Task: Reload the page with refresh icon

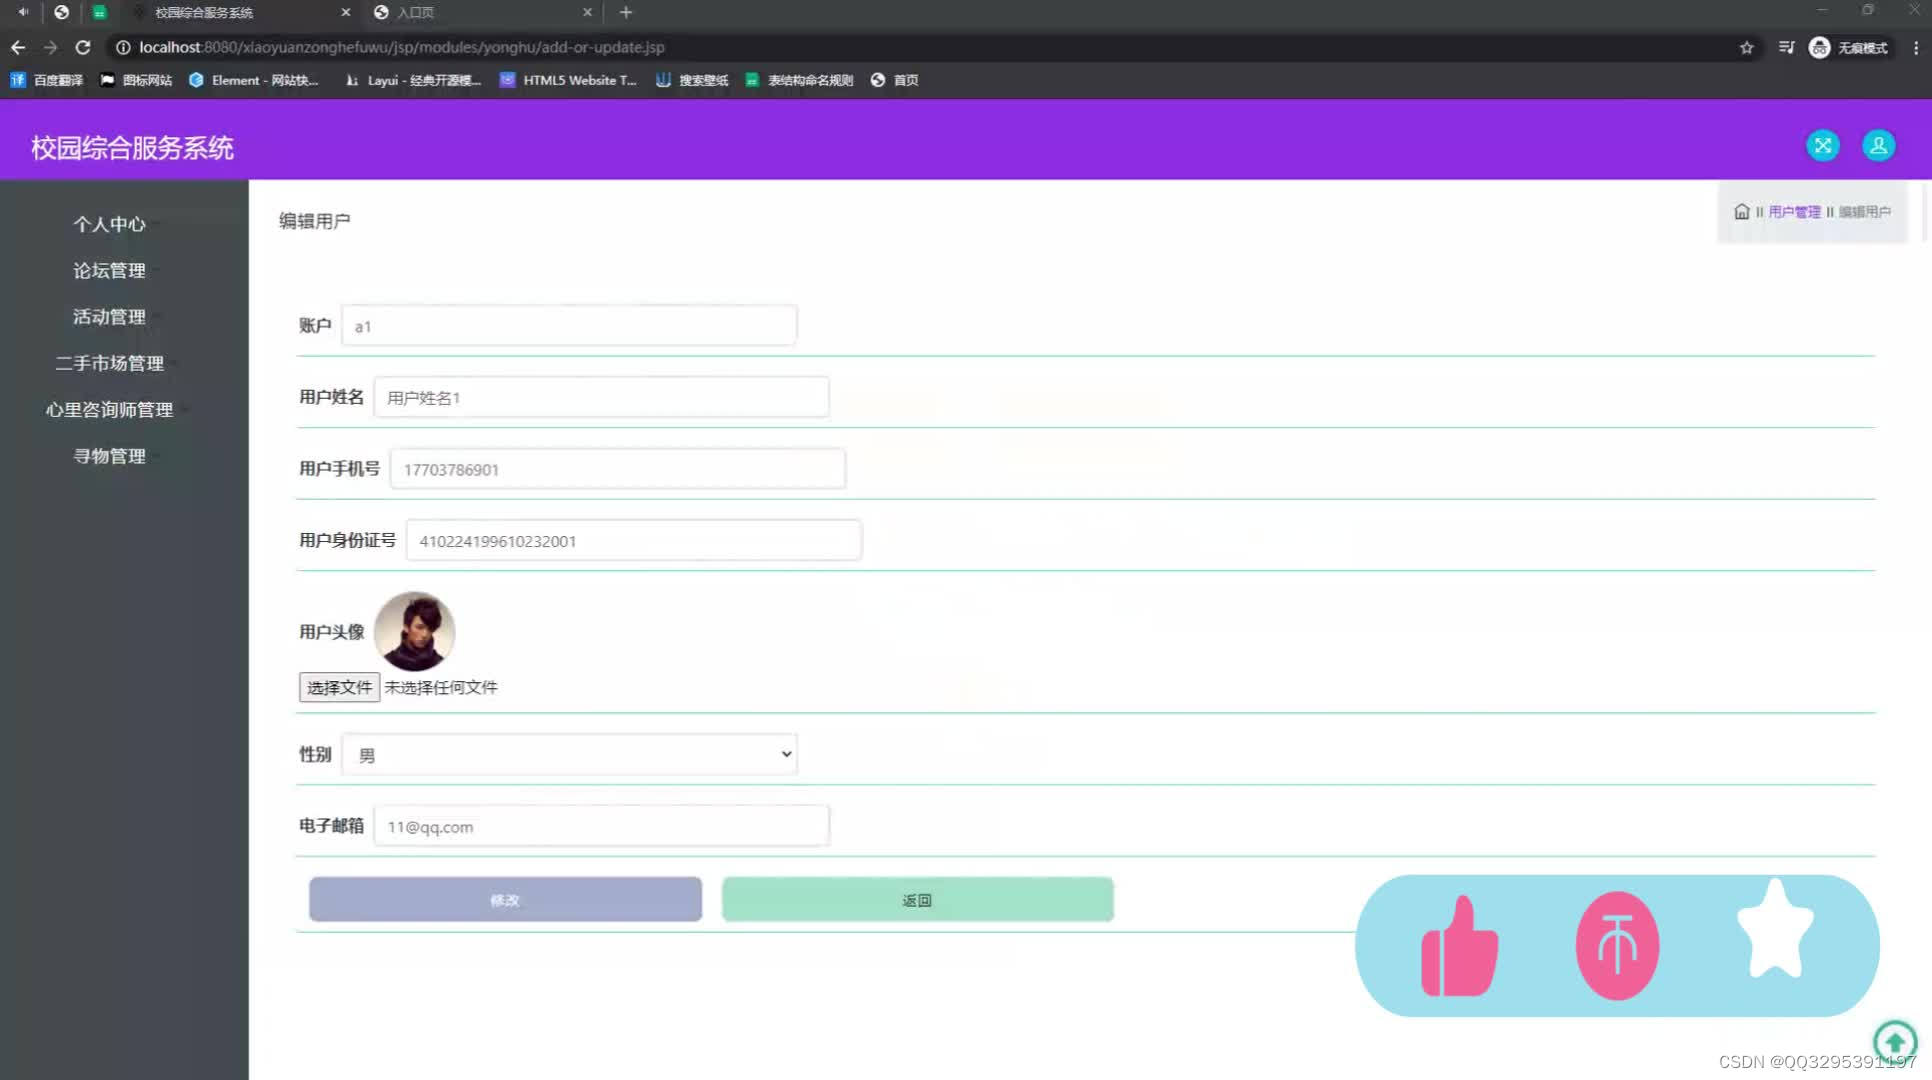Action: pos(83,47)
